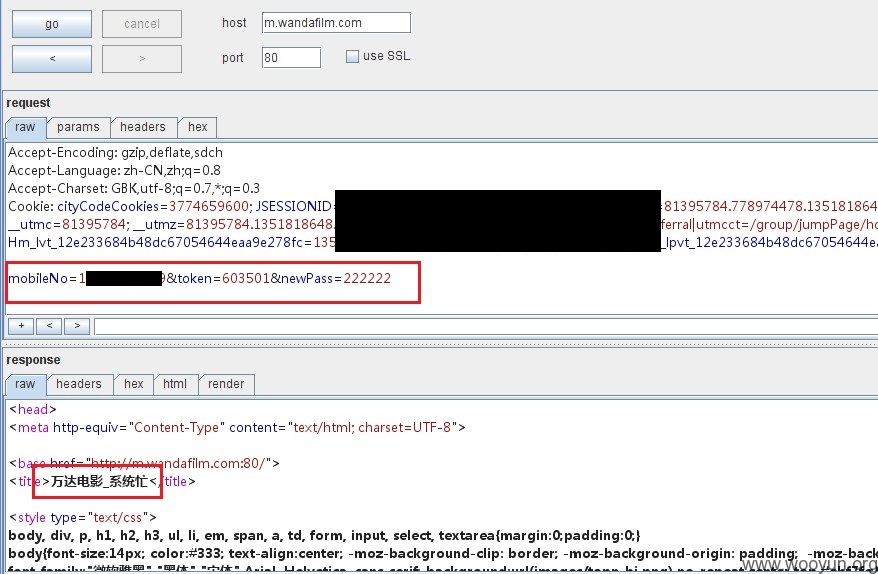Click the cityCodeCookies value 3774659600
The width and height of the screenshot is (878, 574).
click(x=208, y=207)
